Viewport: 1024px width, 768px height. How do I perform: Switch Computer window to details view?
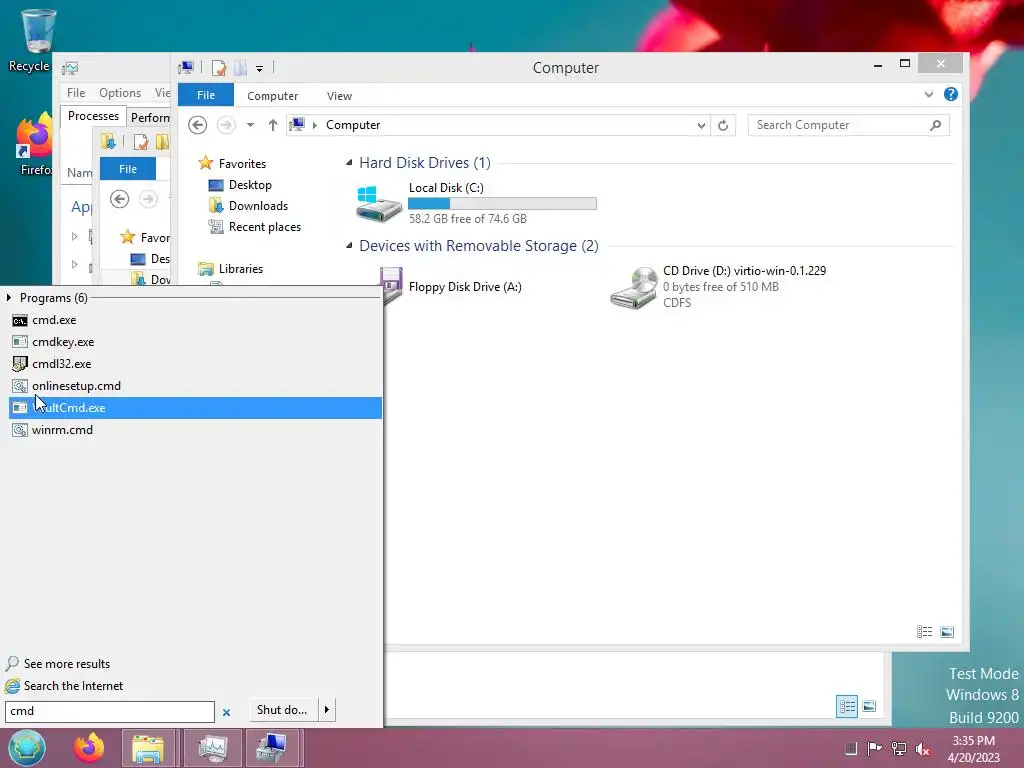(x=924, y=632)
